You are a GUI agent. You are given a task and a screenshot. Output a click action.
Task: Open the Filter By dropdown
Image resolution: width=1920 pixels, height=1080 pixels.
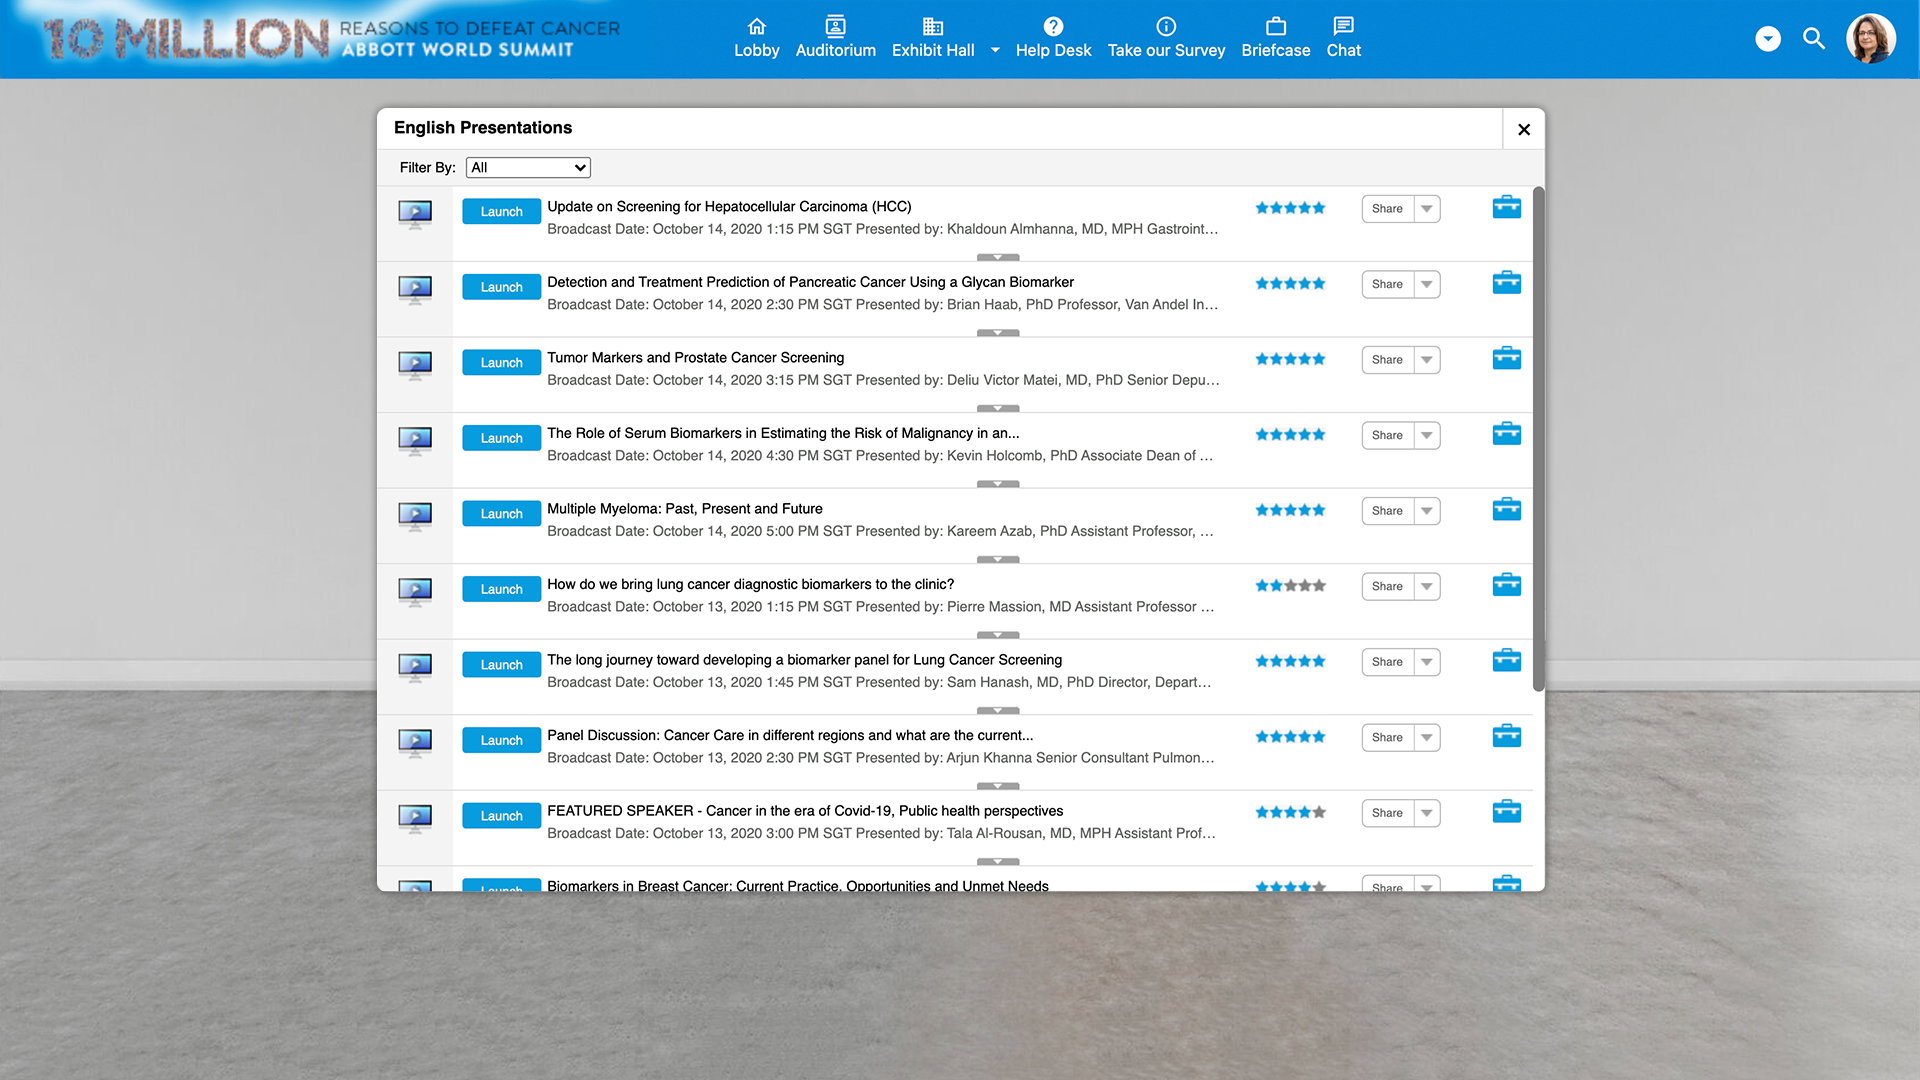(x=528, y=167)
